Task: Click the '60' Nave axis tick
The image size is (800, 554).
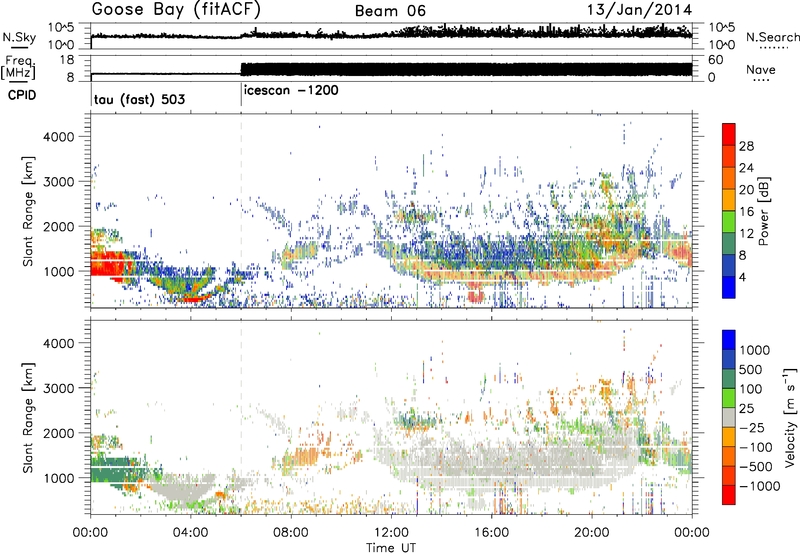Action: (715, 60)
